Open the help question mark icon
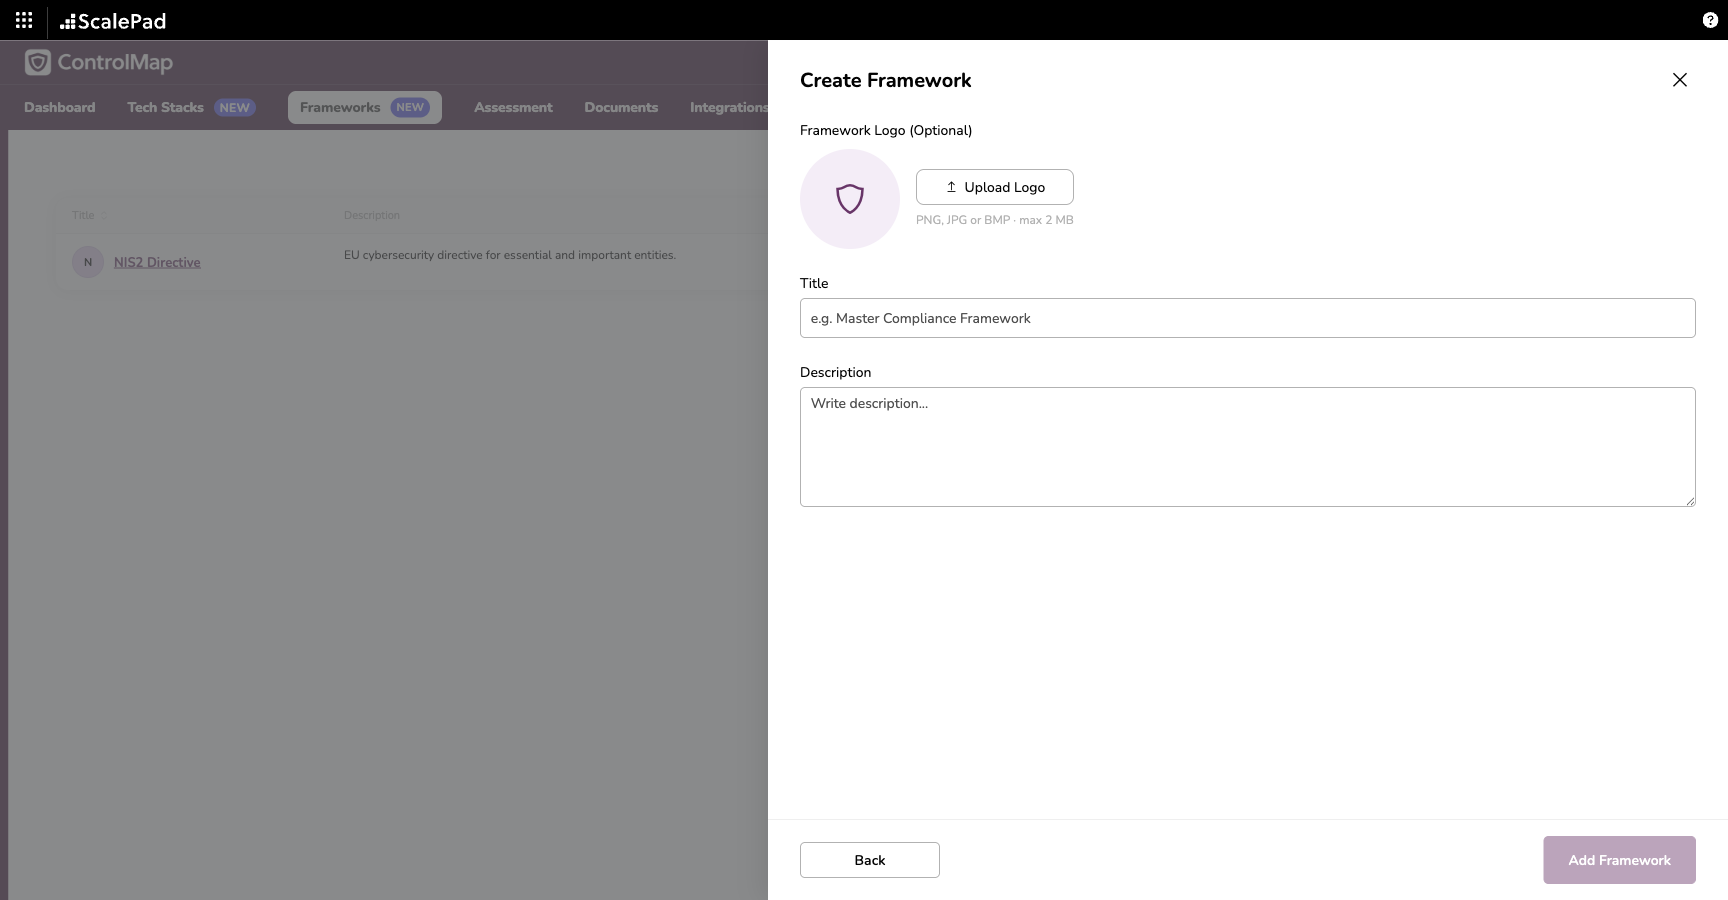Image resolution: width=1728 pixels, height=900 pixels. 1710,20
